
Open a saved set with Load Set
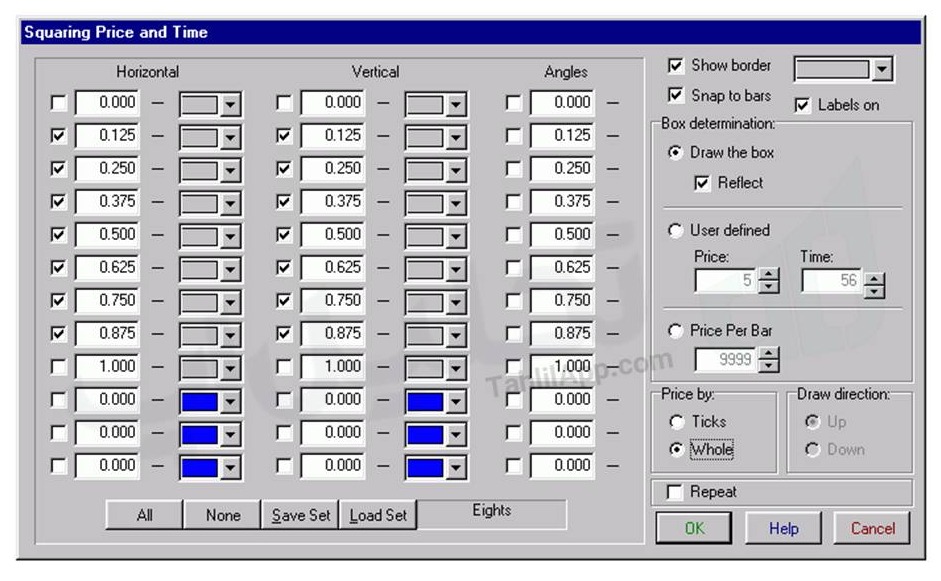(378, 515)
